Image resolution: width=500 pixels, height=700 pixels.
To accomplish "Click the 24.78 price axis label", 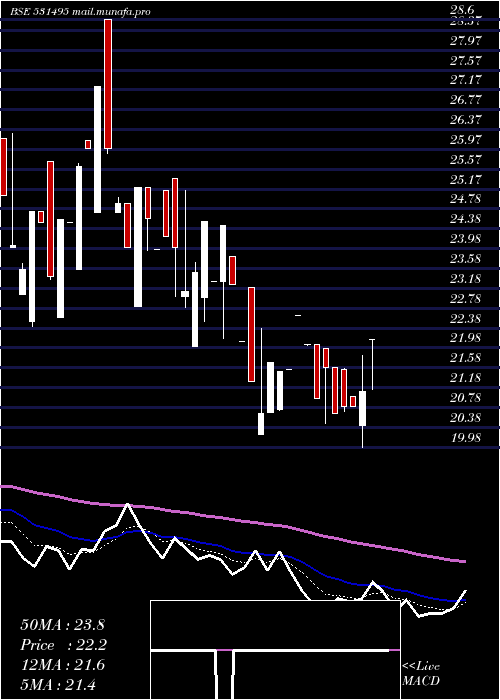I will 466,199.
